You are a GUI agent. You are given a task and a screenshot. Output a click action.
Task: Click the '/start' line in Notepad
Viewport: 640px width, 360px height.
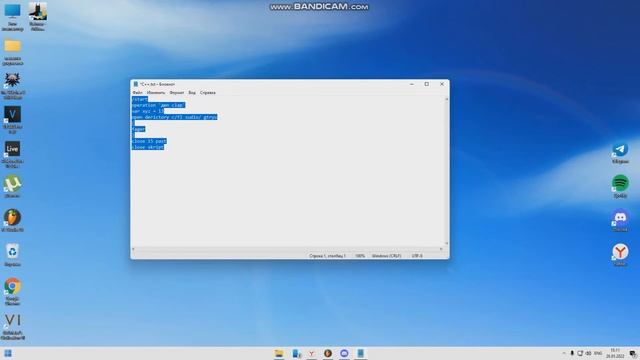click(x=140, y=99)
